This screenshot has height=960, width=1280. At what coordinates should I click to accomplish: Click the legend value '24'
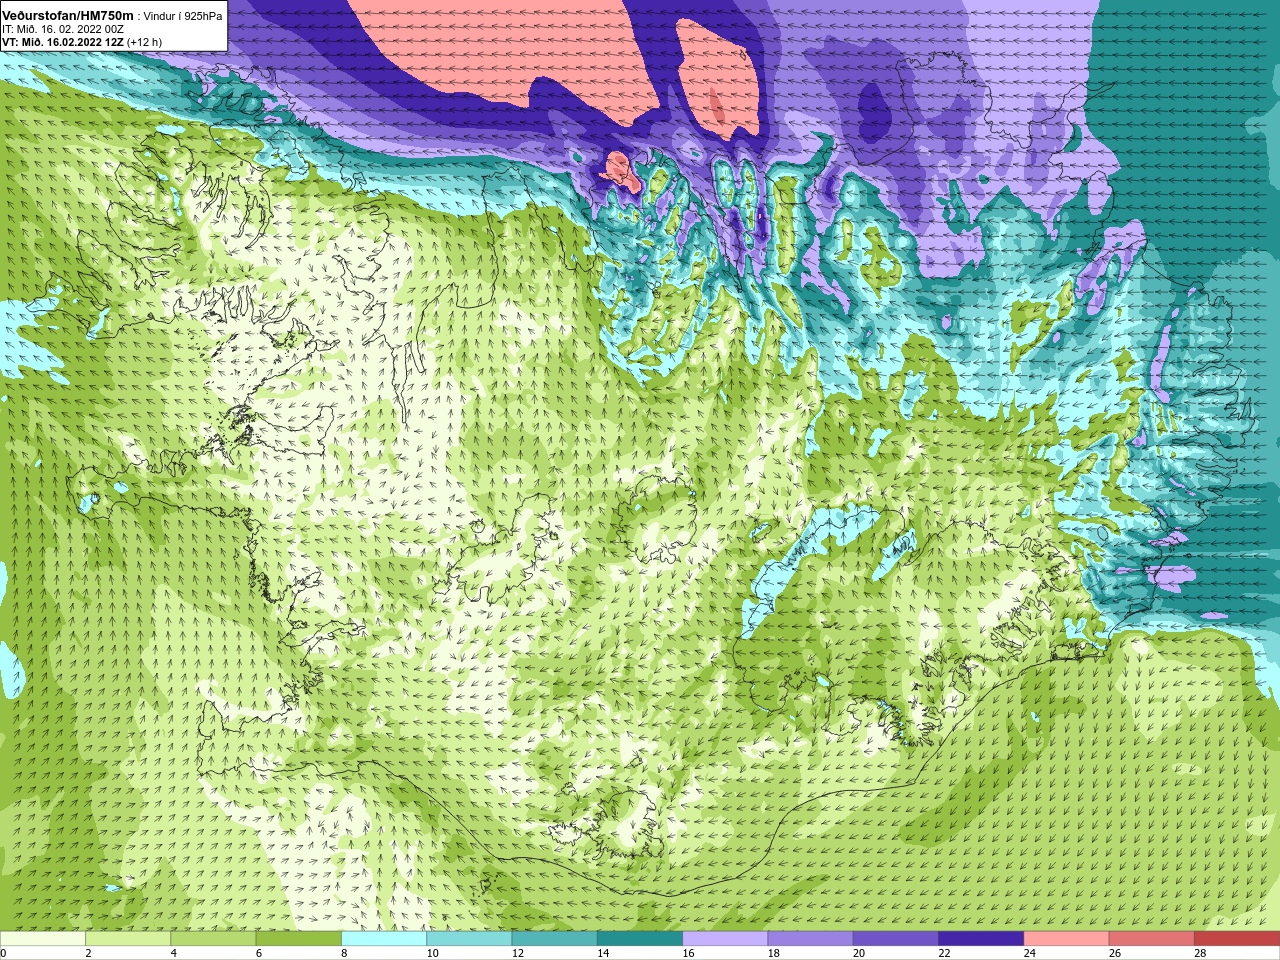click(1030, 953)
